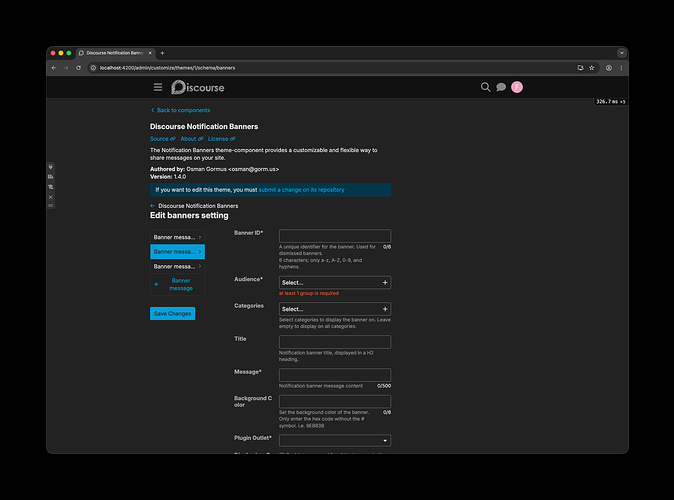
Task: Click the plus icon on Categories selector
Action: [385, 309]
